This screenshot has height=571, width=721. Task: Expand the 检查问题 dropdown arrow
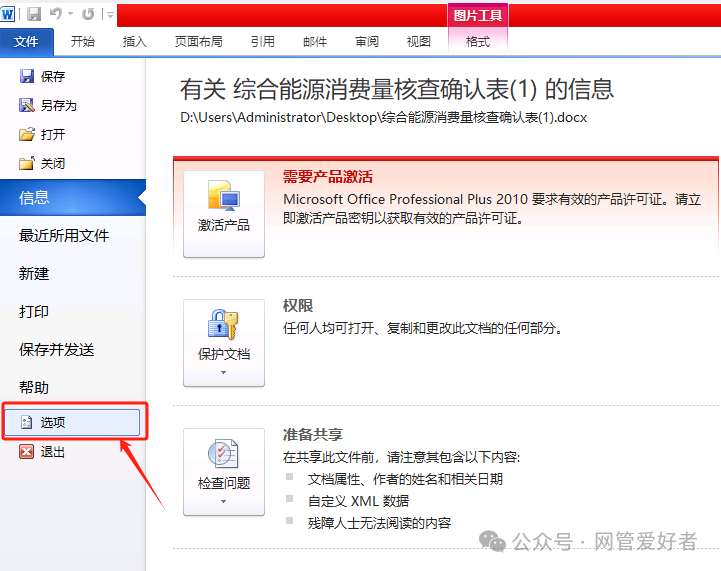(x=223, y=502)
